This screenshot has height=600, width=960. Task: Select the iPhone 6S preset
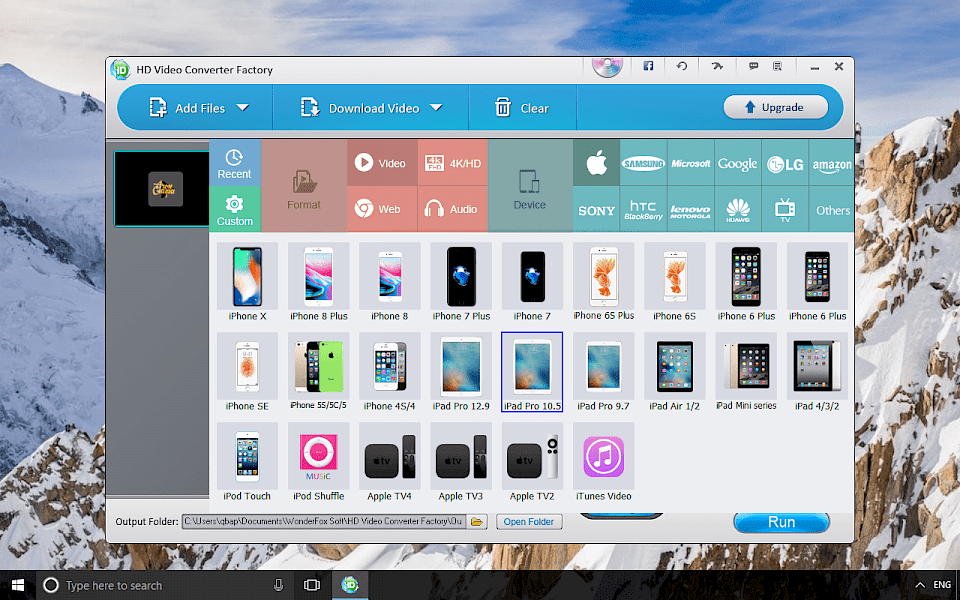point(675,282)
